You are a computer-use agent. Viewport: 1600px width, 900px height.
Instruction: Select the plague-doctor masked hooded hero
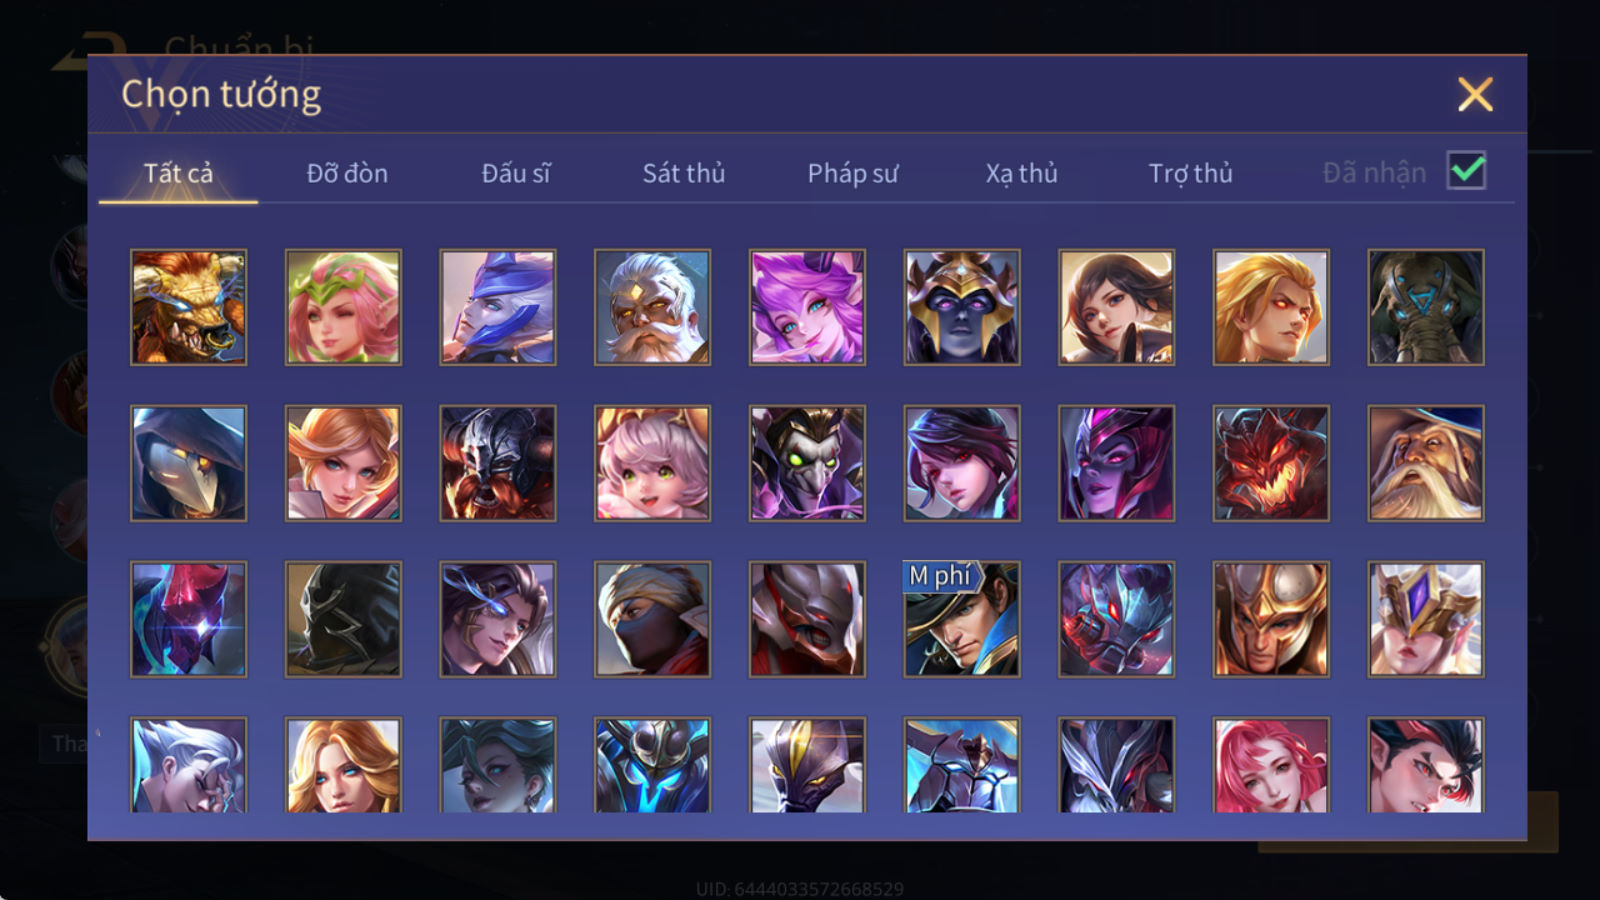[x=189, y=463]
